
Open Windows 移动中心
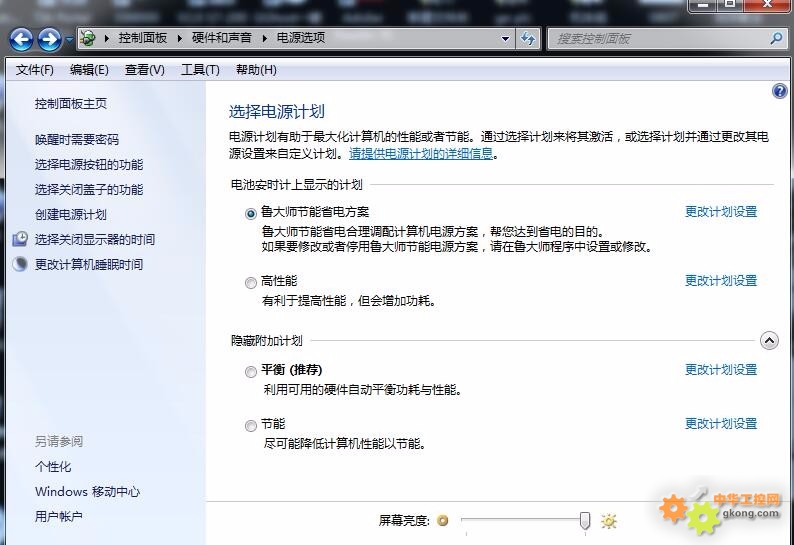point(88,492)
